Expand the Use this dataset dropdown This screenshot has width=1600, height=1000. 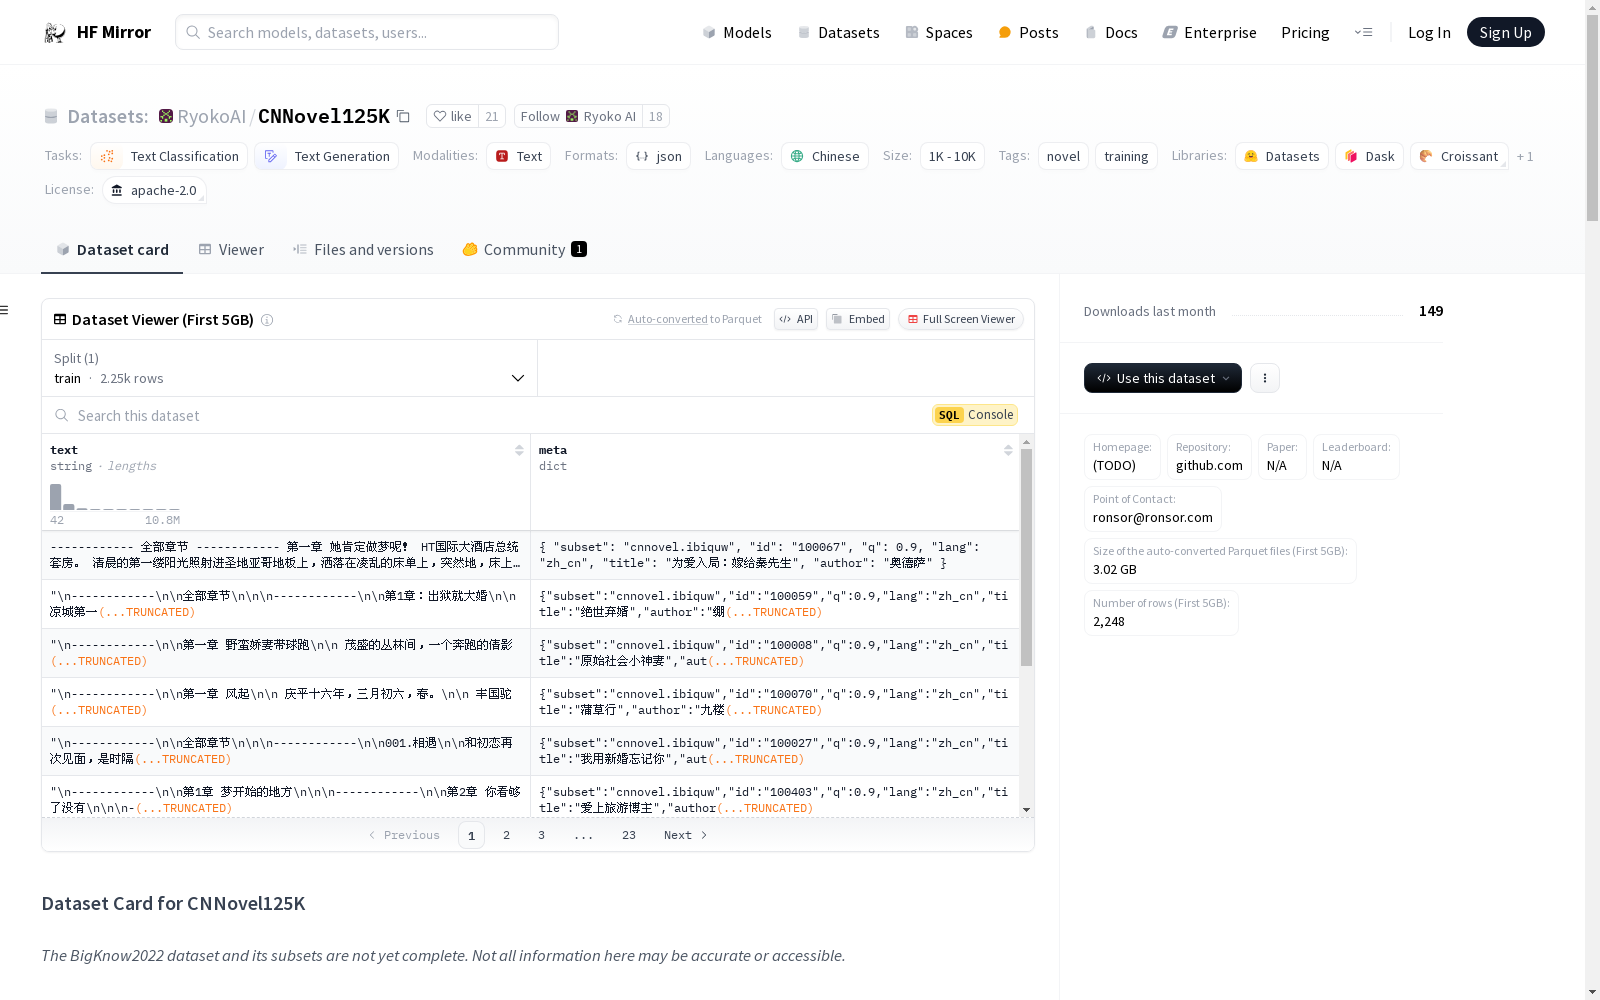click(x=1163, y=378)
